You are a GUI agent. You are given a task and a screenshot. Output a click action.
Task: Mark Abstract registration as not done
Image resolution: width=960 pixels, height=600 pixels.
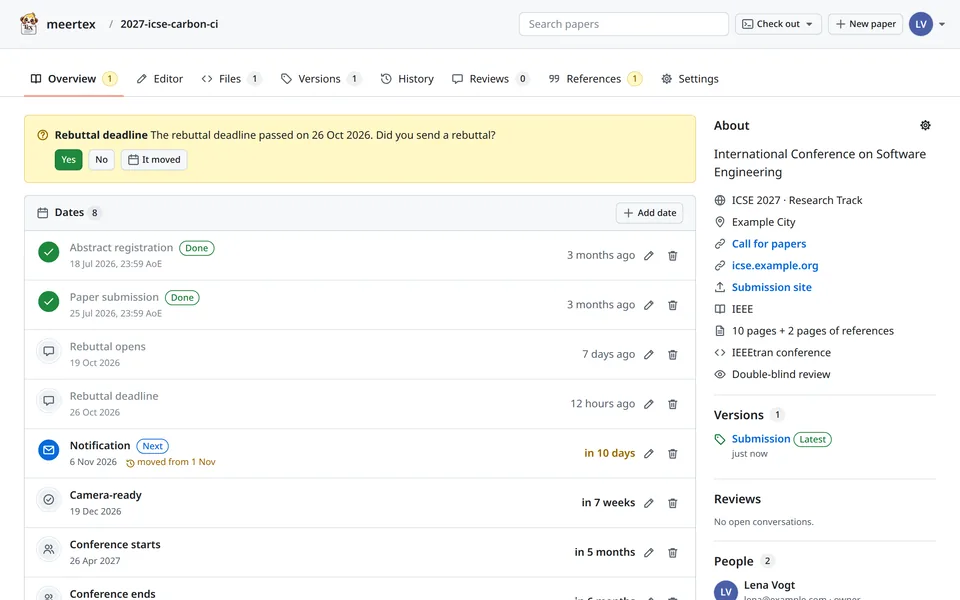(x=48, y=252)
